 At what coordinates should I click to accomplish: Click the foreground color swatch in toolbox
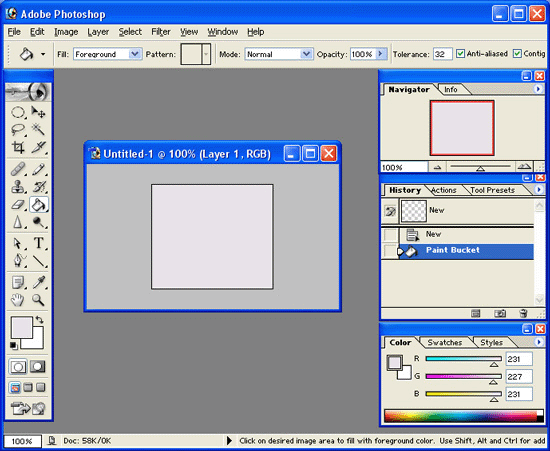click(x=22, y=328)
